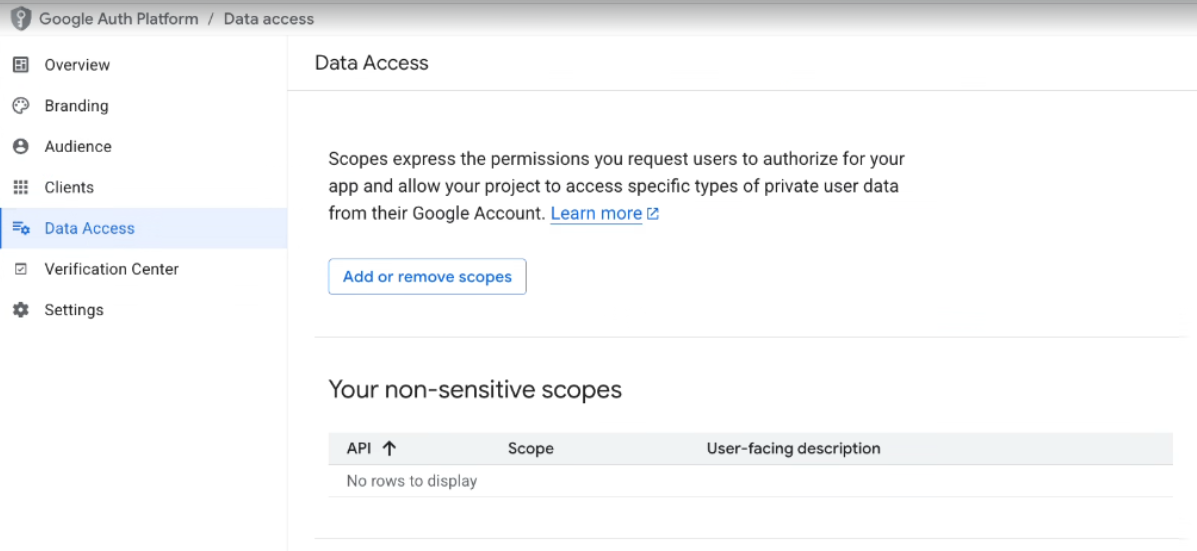The width and height of the screenshot is (1197, 551).
Task: Click the Data Access sidebar icon
Action: click(x=21, y=229)
